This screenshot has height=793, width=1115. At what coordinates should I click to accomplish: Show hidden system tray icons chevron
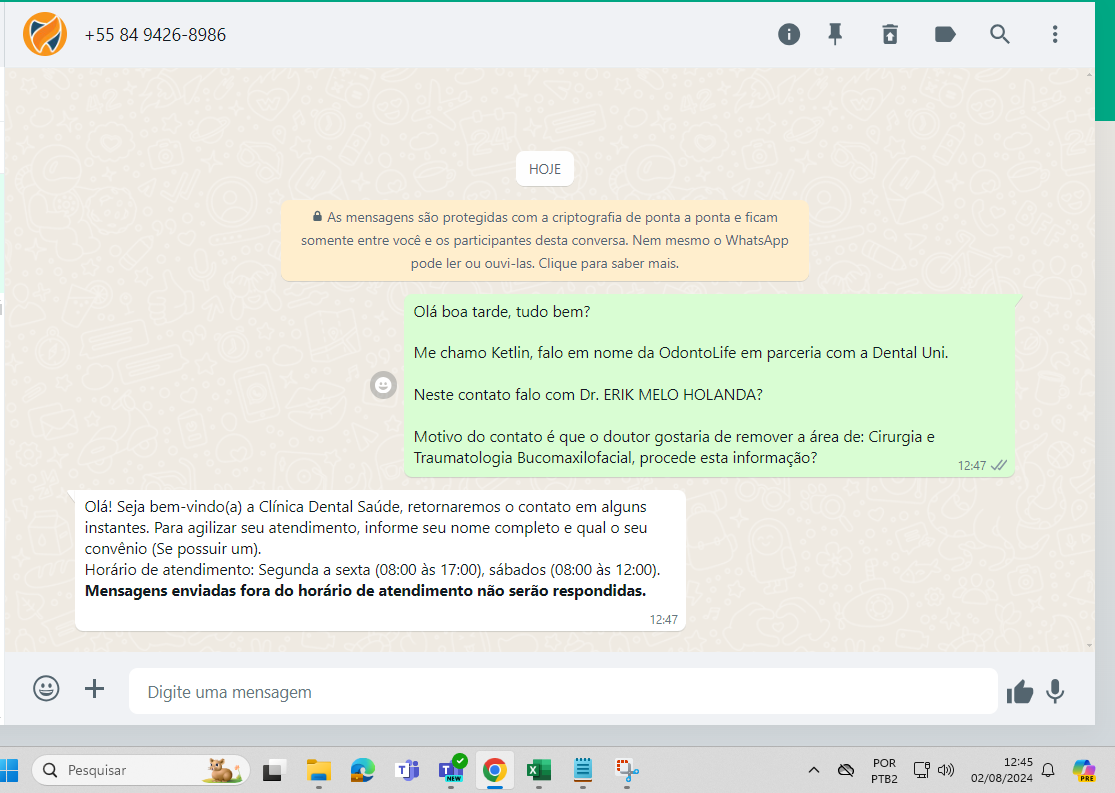(x=814, y=770)
